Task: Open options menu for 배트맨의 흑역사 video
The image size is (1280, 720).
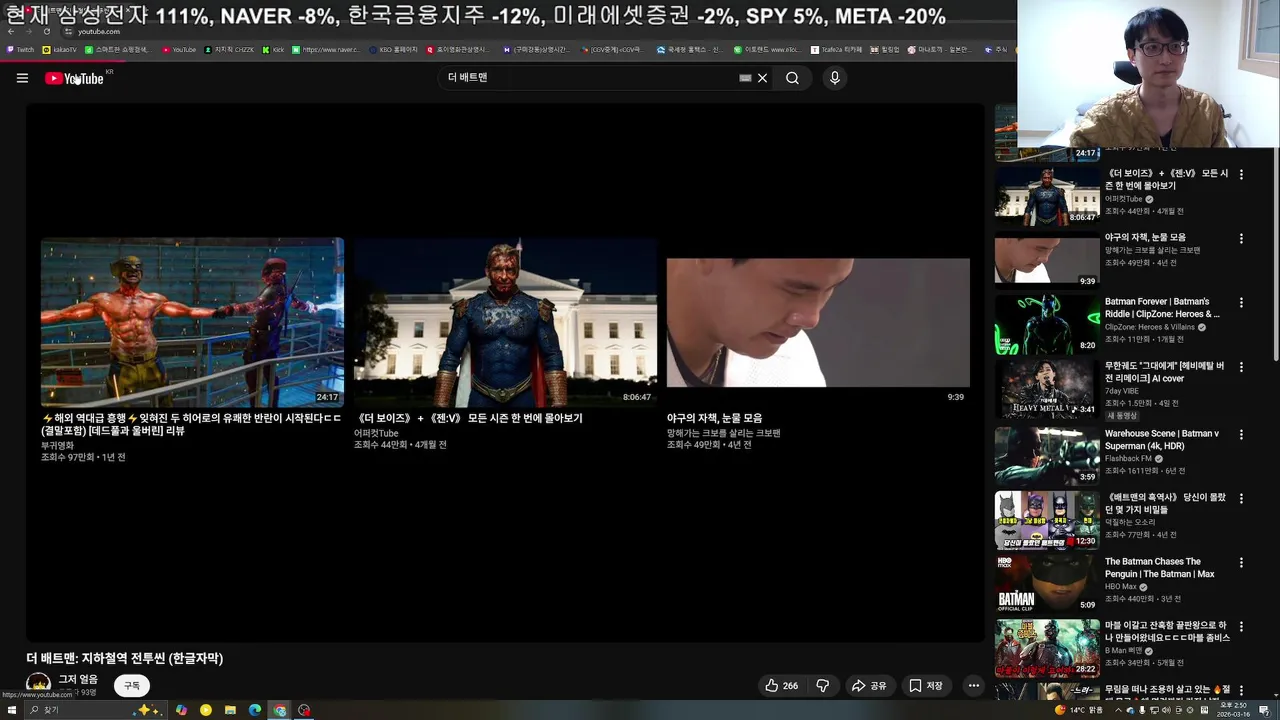Action: [1241, 499]
